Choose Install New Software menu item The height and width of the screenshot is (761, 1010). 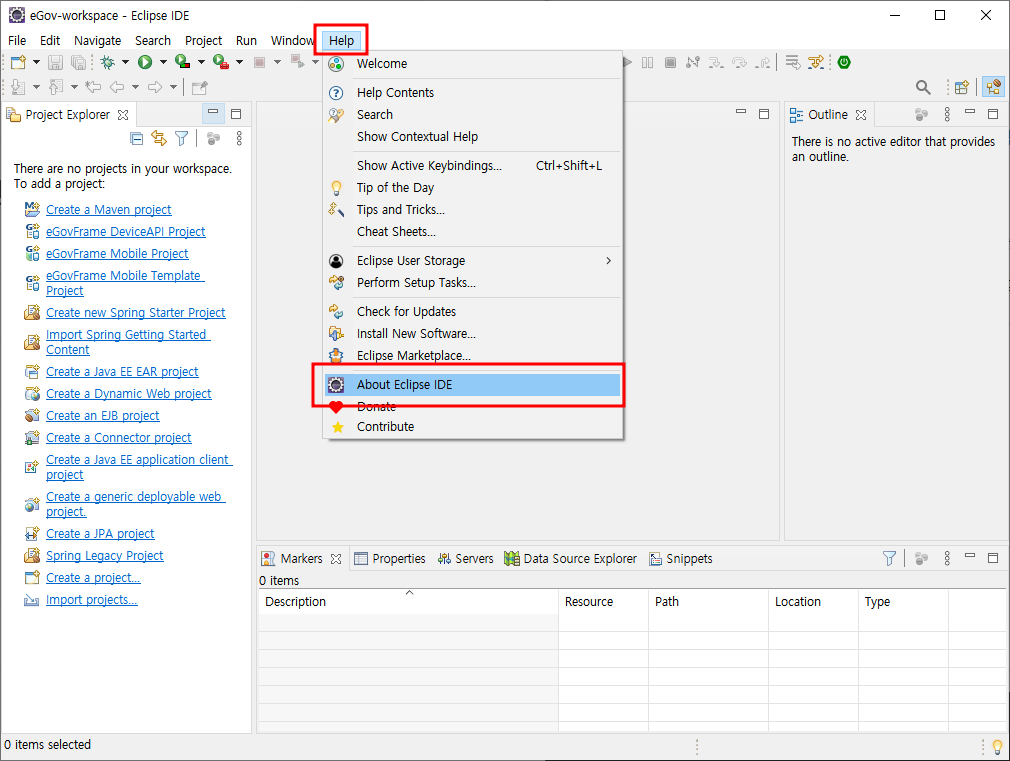(473, 334)
